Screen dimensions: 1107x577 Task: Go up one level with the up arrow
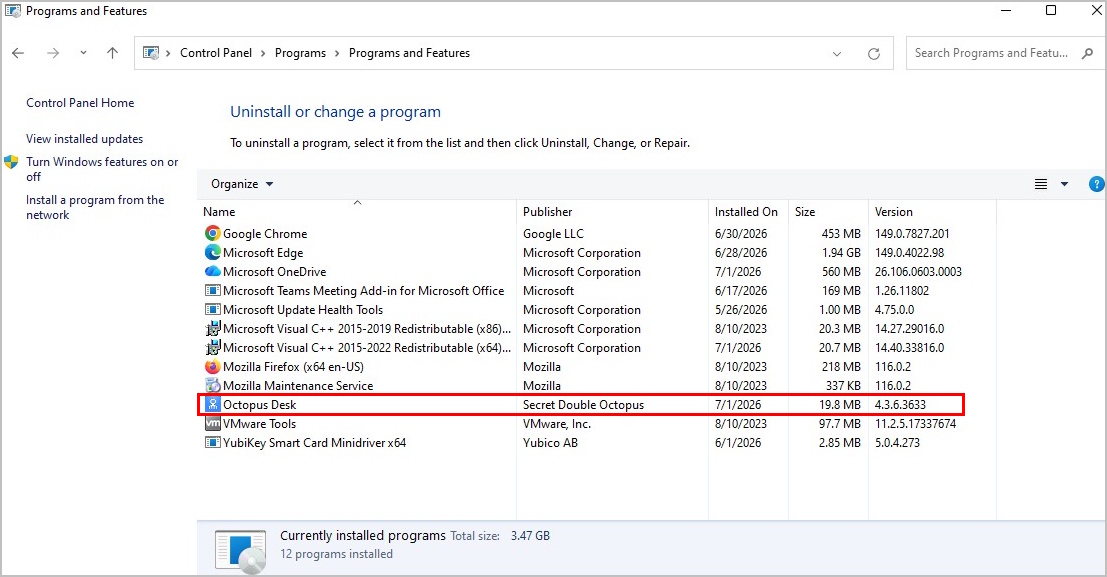112,53
